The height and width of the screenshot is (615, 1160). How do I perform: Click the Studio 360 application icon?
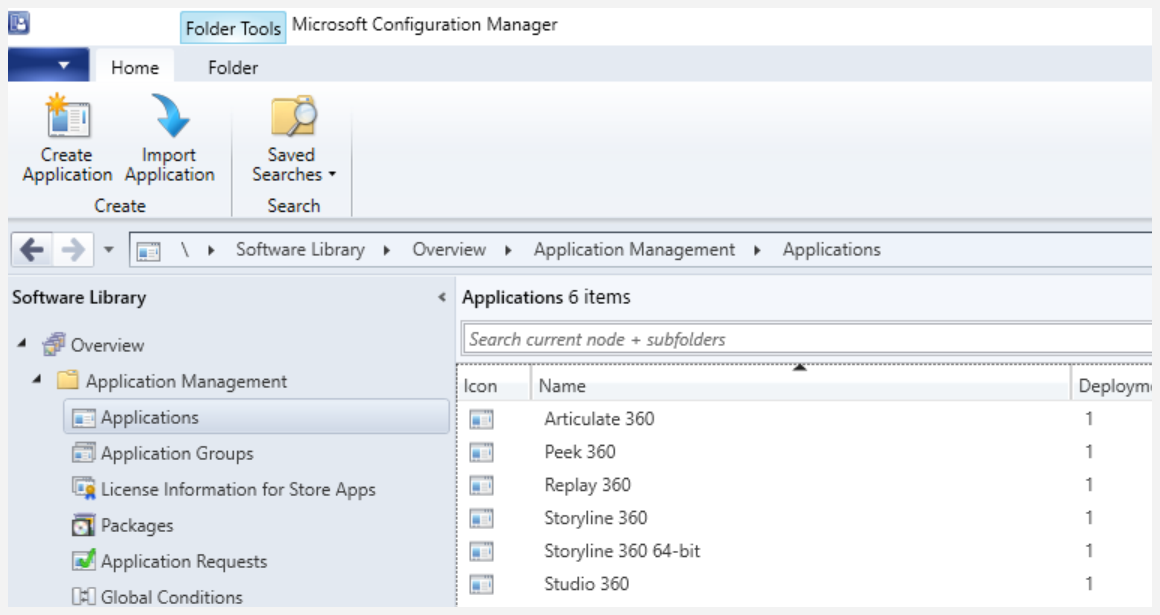[482, 585]
